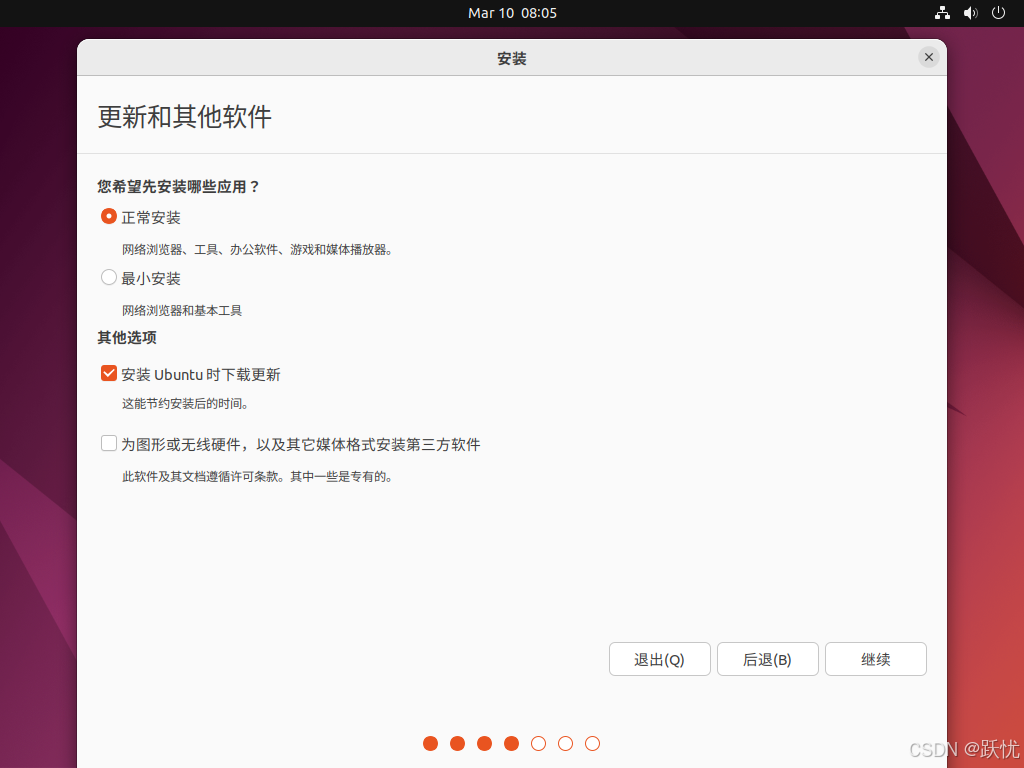The image size is (1024, 768).
Task: Close the 安装 installer window
Action: pos(929,57)
